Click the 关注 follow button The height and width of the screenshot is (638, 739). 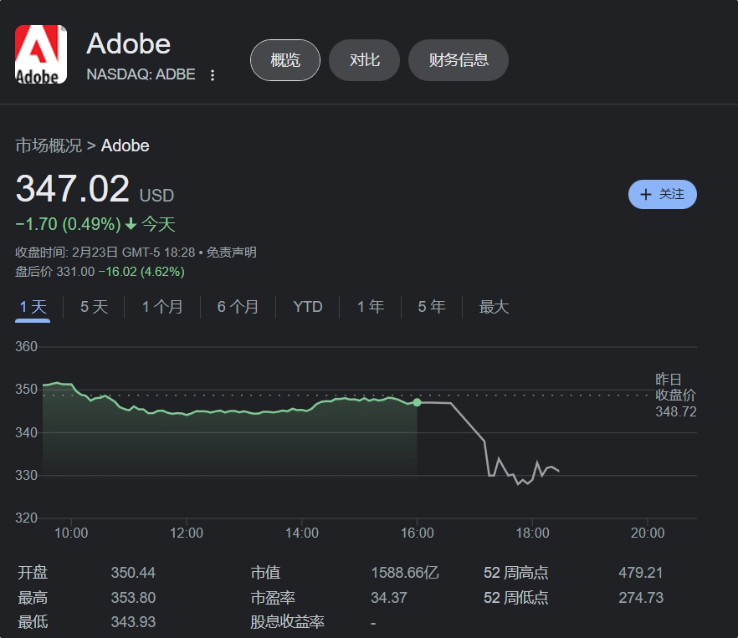[662, 194]
